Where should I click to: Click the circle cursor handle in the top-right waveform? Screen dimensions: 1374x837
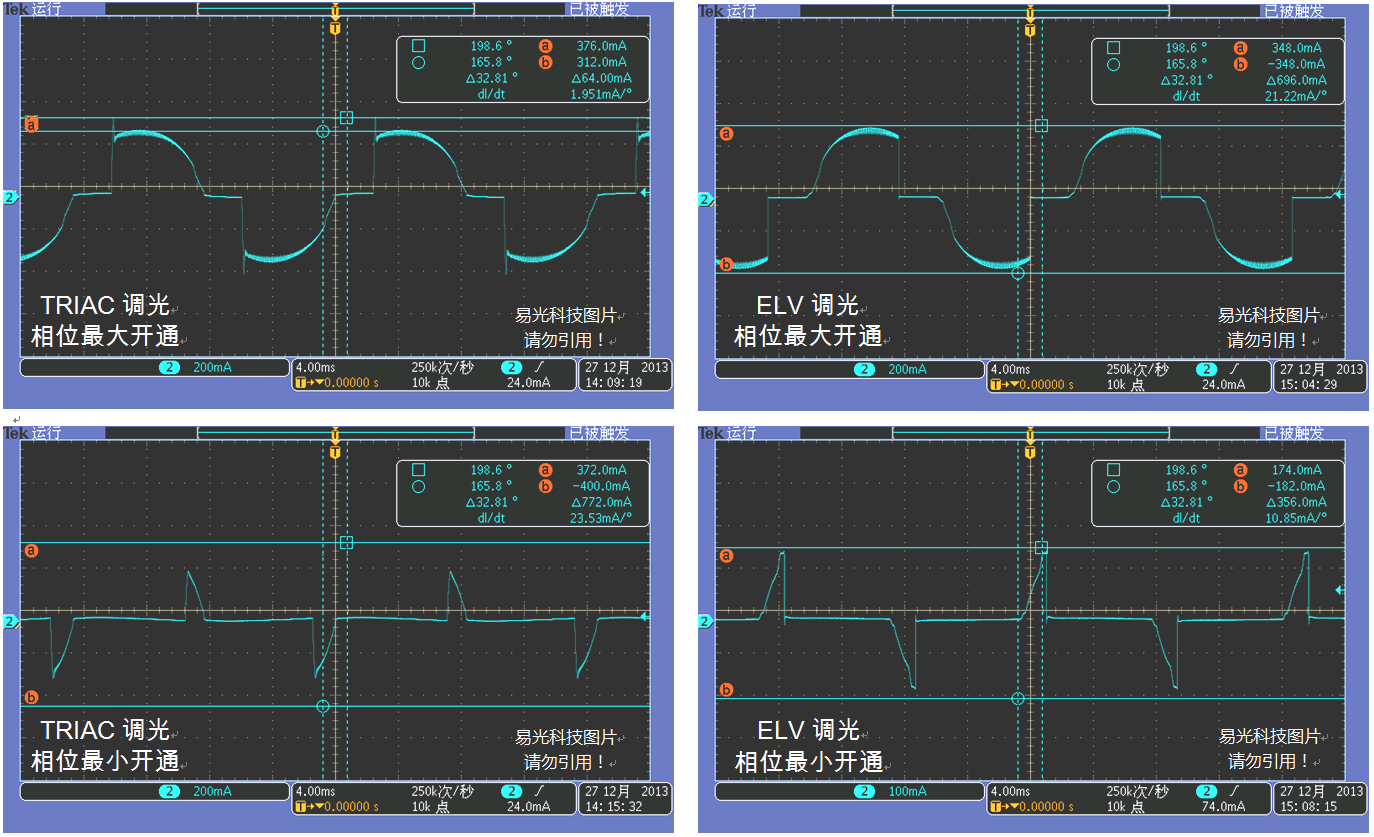pyautogui.click(x=1018, y=273)
